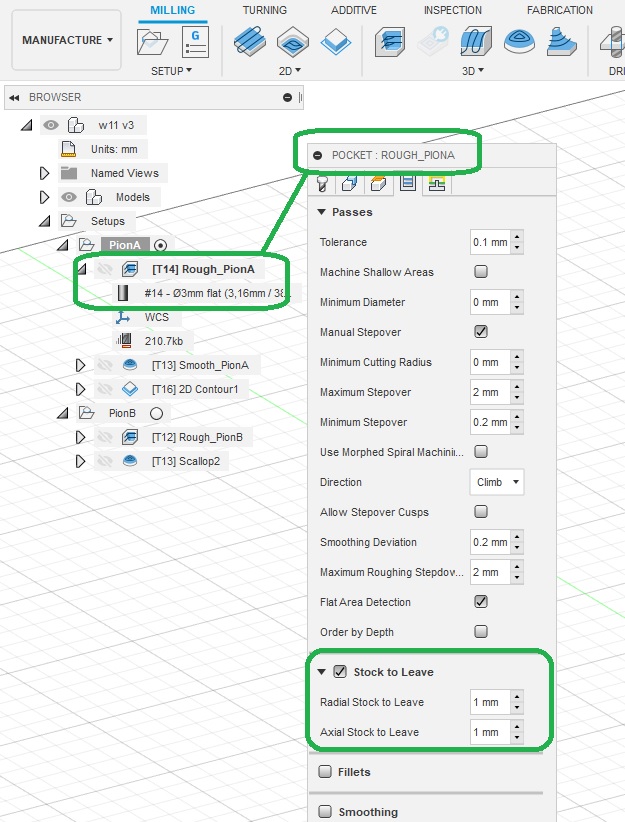Open the 2D operations dropdown
The height and width of the screenshot is (822, 625).
click(x=289, y=71)
